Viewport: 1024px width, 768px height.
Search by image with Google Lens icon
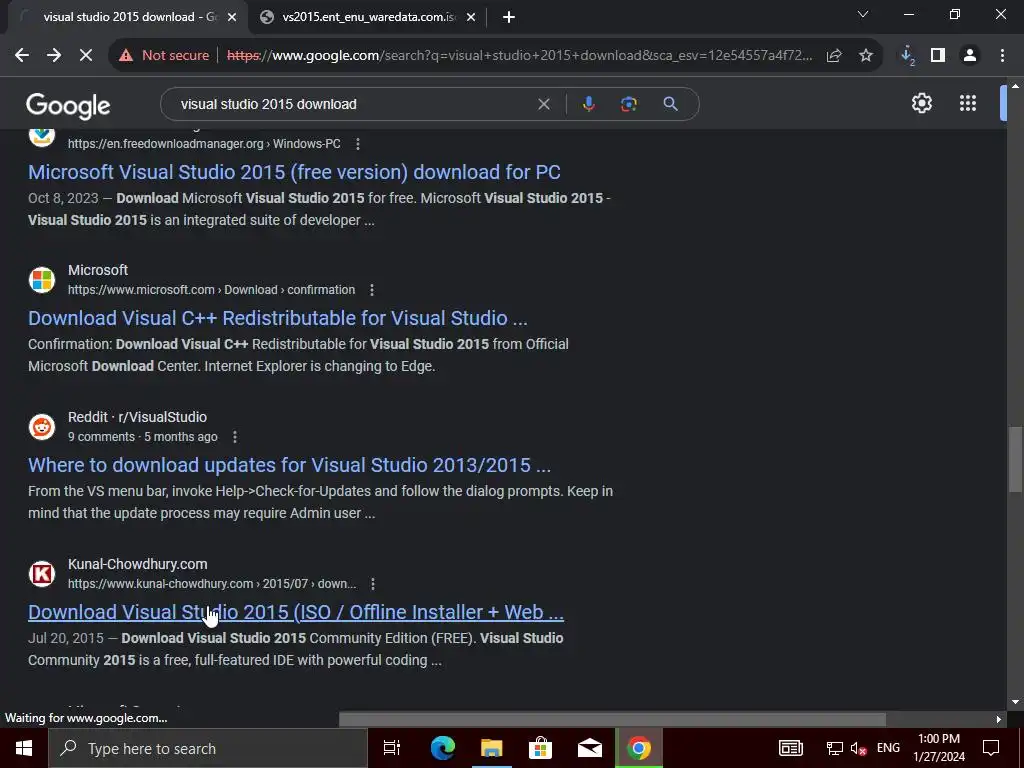628,104
